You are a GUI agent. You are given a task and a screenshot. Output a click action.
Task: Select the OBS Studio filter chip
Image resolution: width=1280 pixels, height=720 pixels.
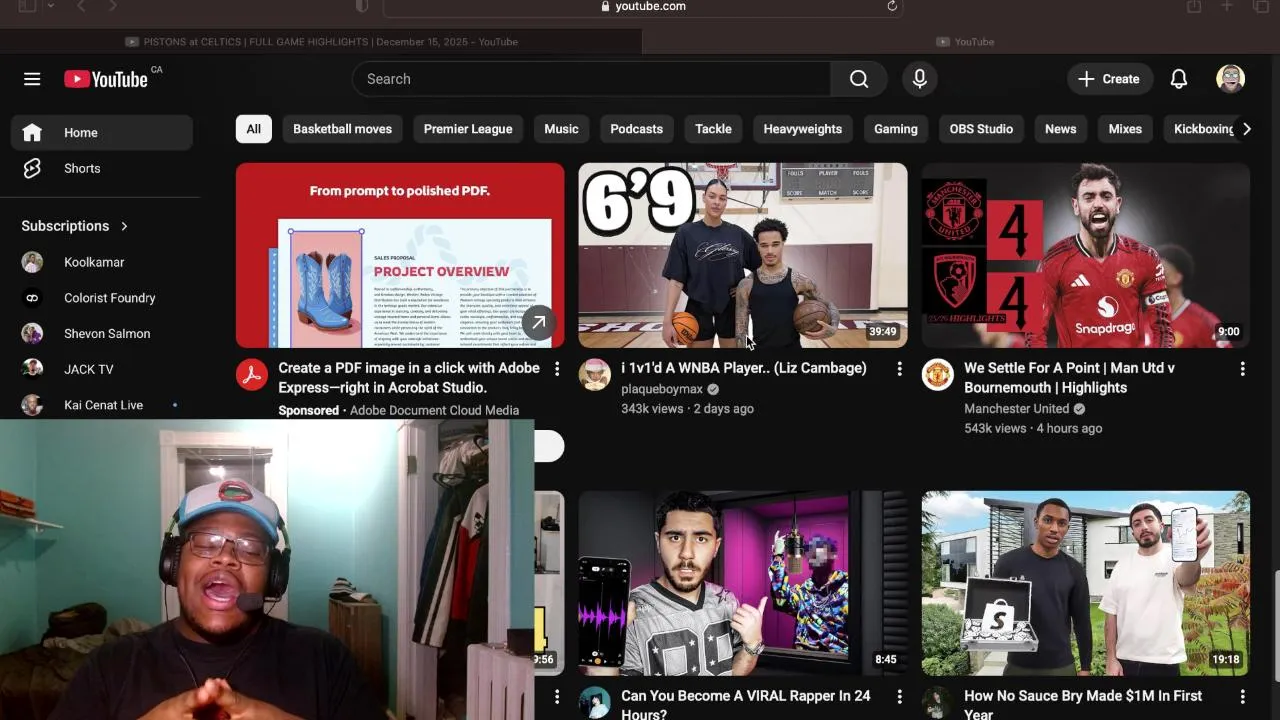pyautogui.click(x=981, y=129)
